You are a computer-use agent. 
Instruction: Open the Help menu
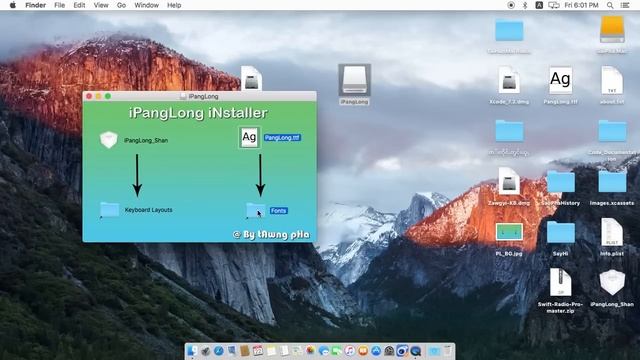[174, 5]
